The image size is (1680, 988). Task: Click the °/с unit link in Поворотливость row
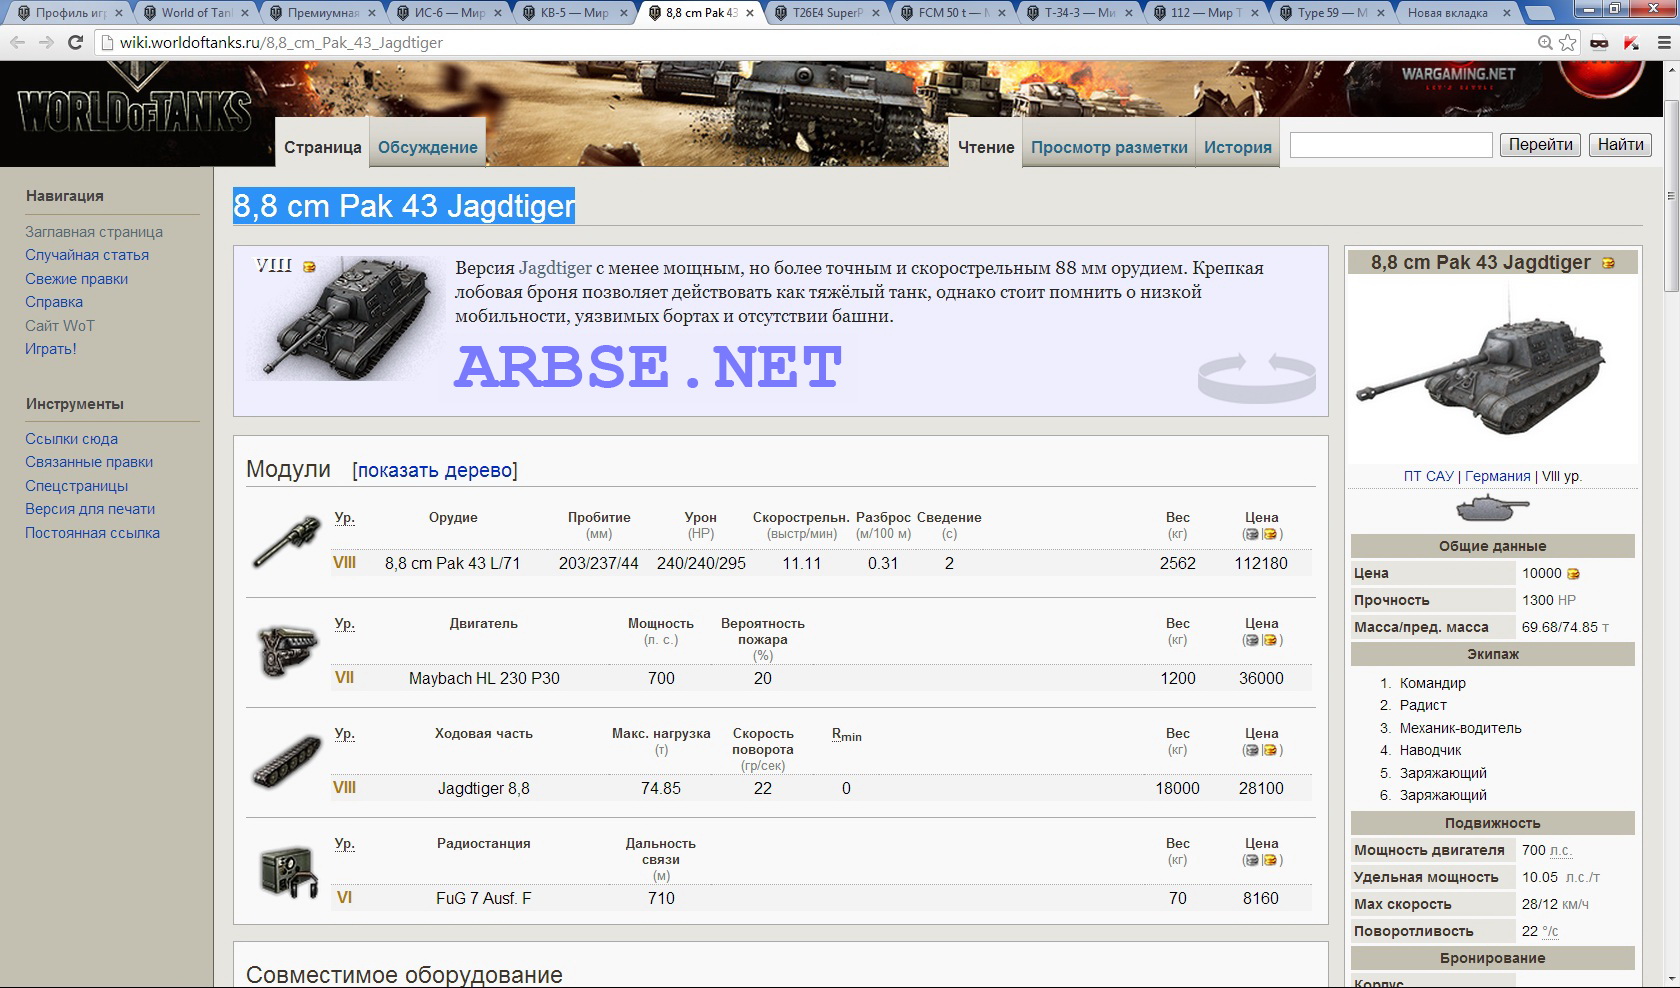tap(1550, 931)
